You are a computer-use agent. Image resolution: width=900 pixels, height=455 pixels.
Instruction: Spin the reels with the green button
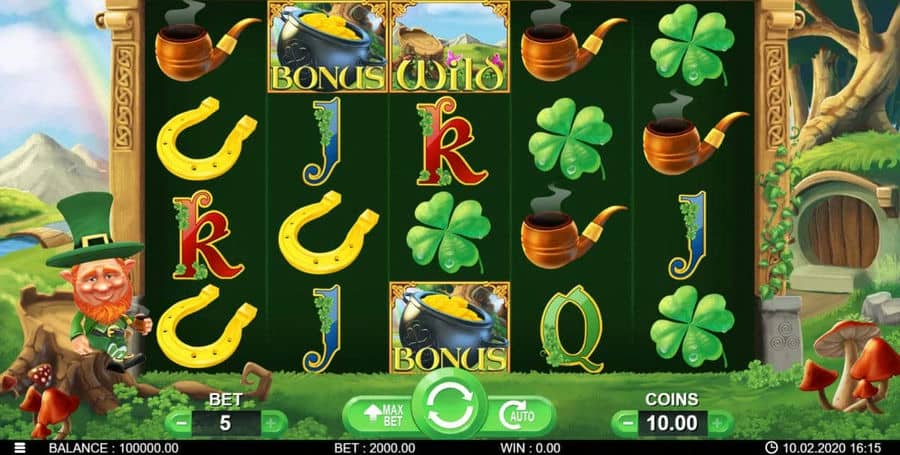tap(449, 405)
